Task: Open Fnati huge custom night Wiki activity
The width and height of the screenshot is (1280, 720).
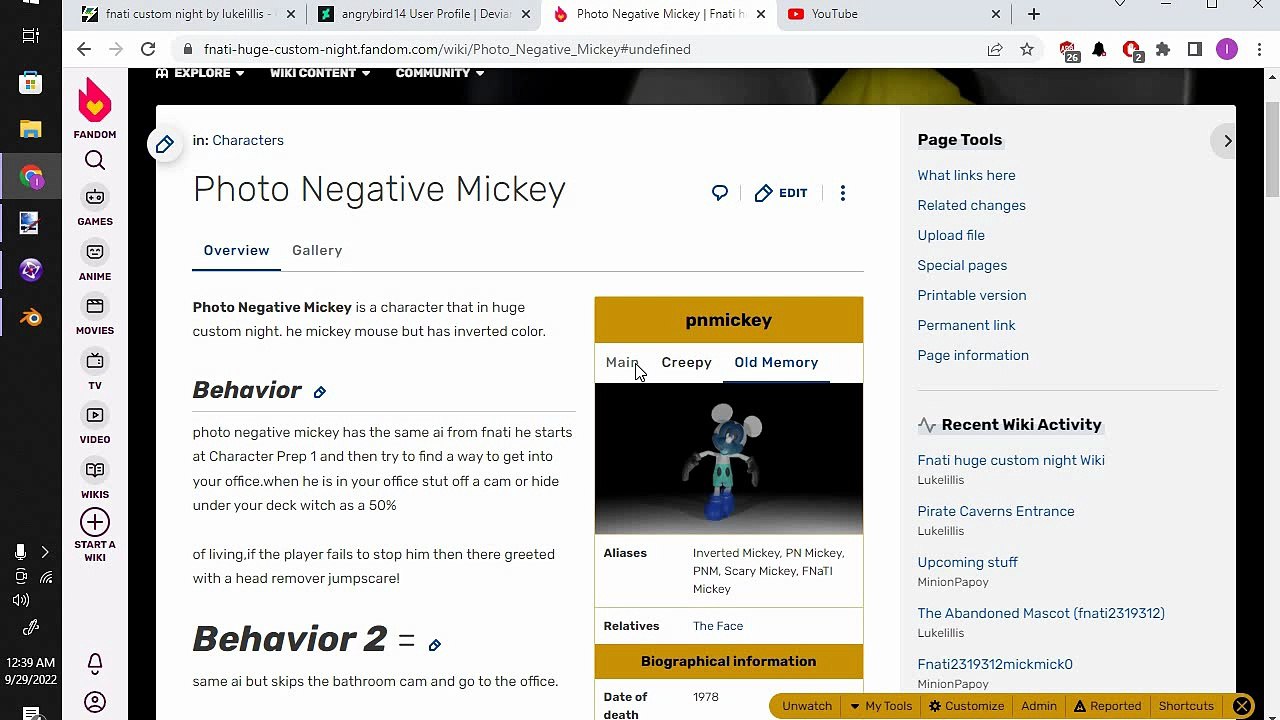Action: coord(1011,460)
